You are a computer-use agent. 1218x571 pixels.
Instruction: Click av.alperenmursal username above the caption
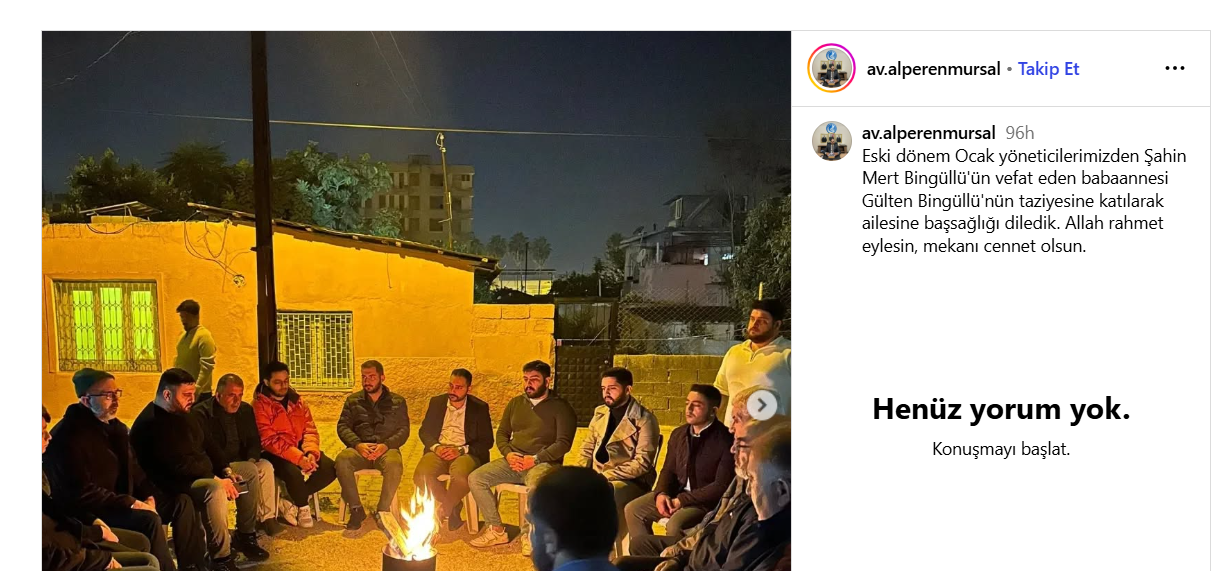tap(928, 133)
